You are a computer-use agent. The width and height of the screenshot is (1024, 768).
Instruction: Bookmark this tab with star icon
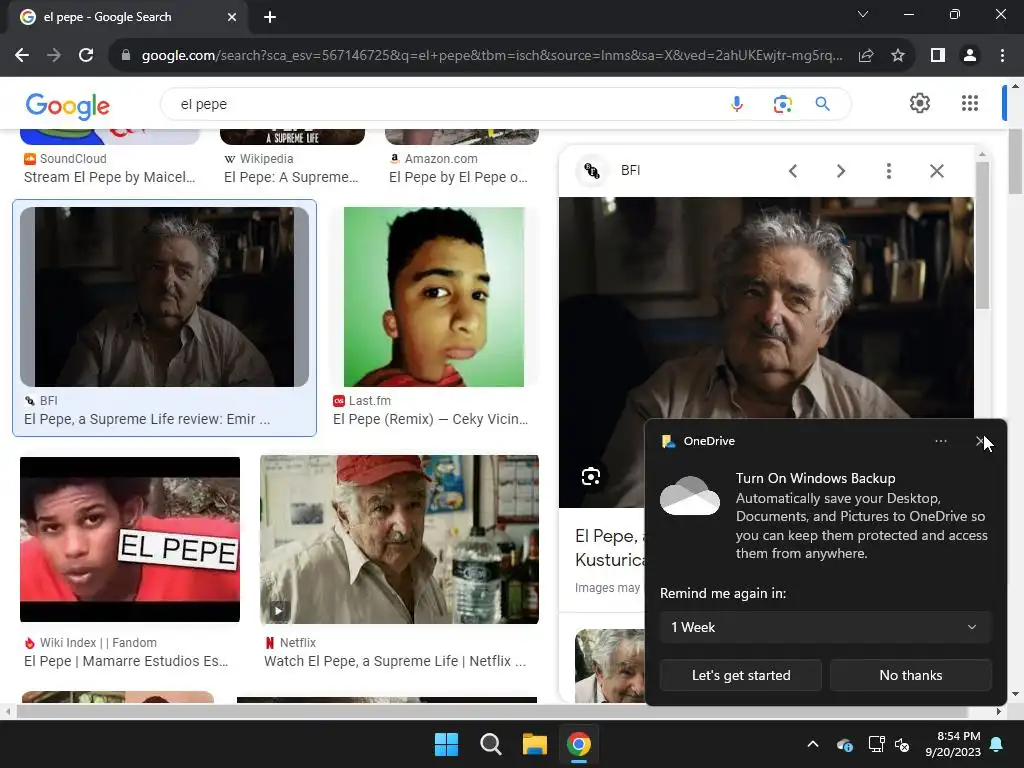click(x=898, y=56)
